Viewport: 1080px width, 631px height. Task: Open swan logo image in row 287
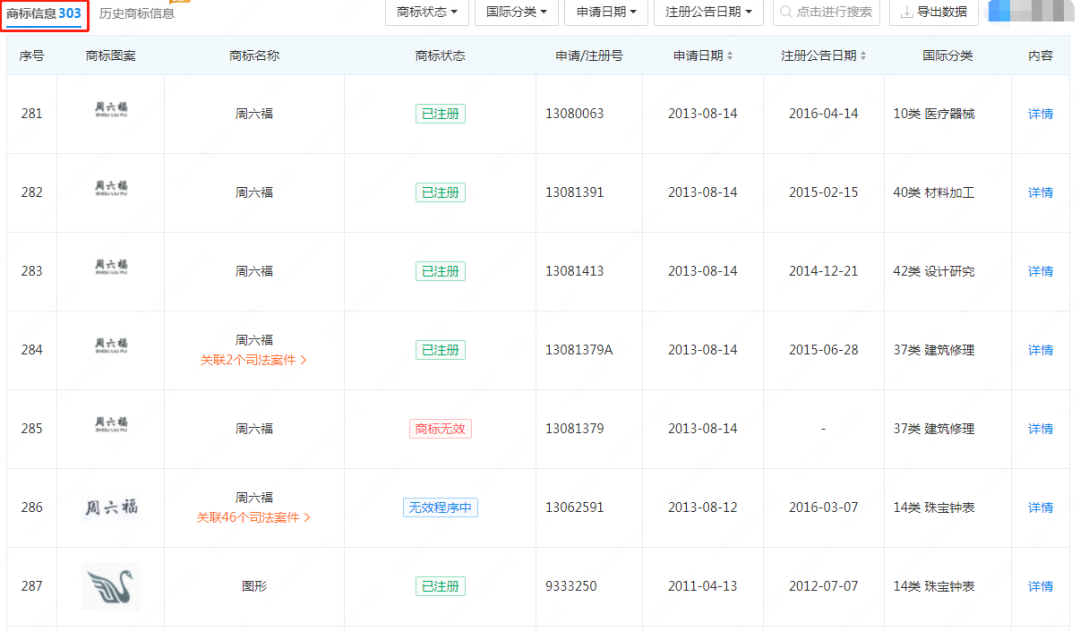click(111, 586)
